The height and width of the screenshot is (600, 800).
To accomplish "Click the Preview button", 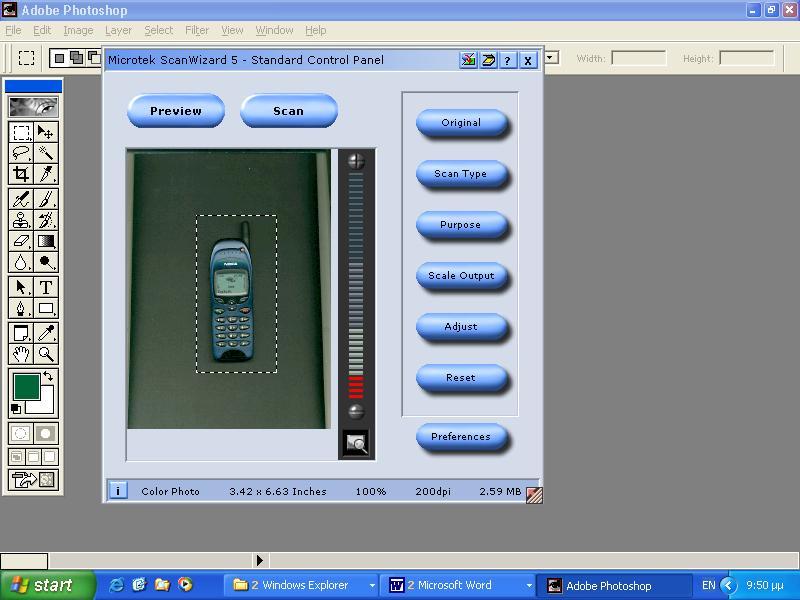I will click(x=176, y=111).
